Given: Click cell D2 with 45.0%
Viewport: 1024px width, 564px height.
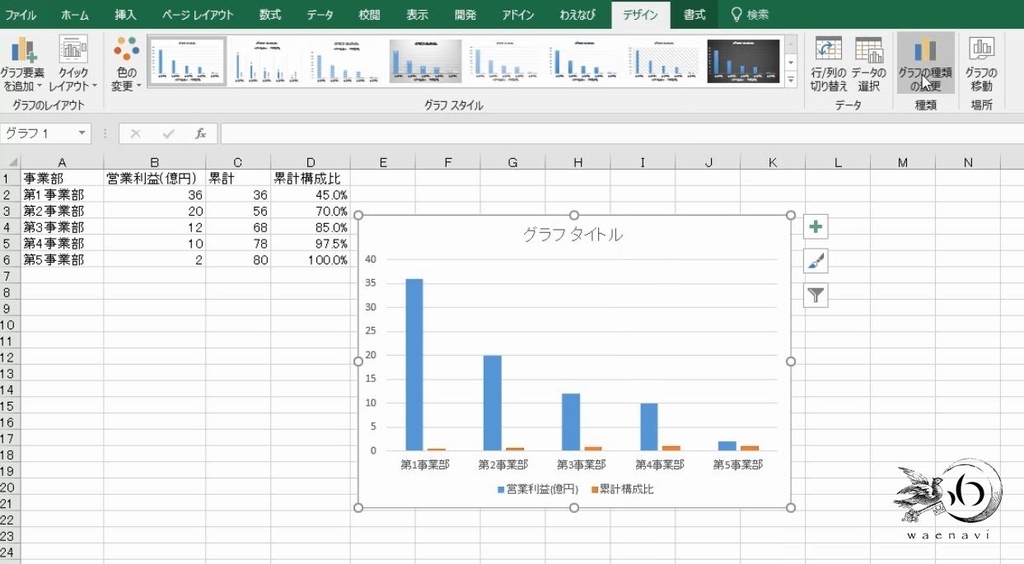Looking at the screenshot, I should (x=310, y=195).
